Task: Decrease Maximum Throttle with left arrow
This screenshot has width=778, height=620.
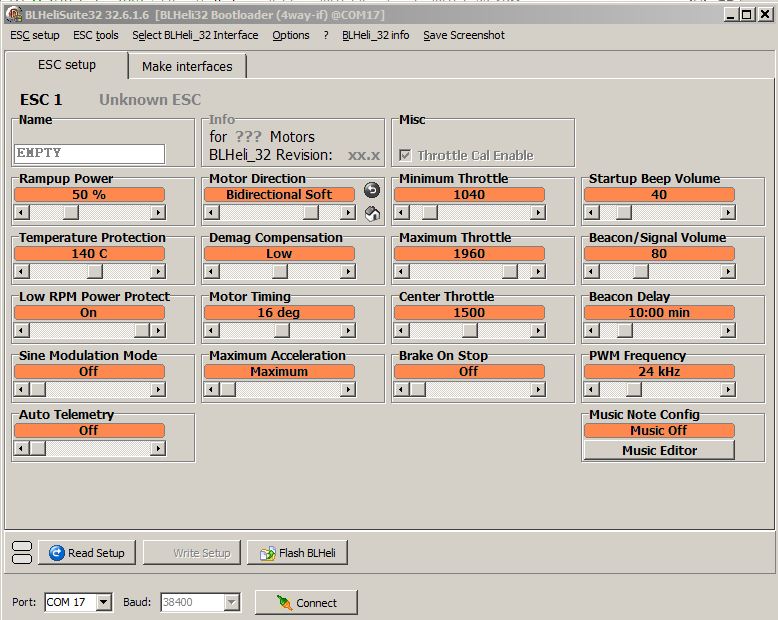Action: pyautogui.click(x=401, y=271)
